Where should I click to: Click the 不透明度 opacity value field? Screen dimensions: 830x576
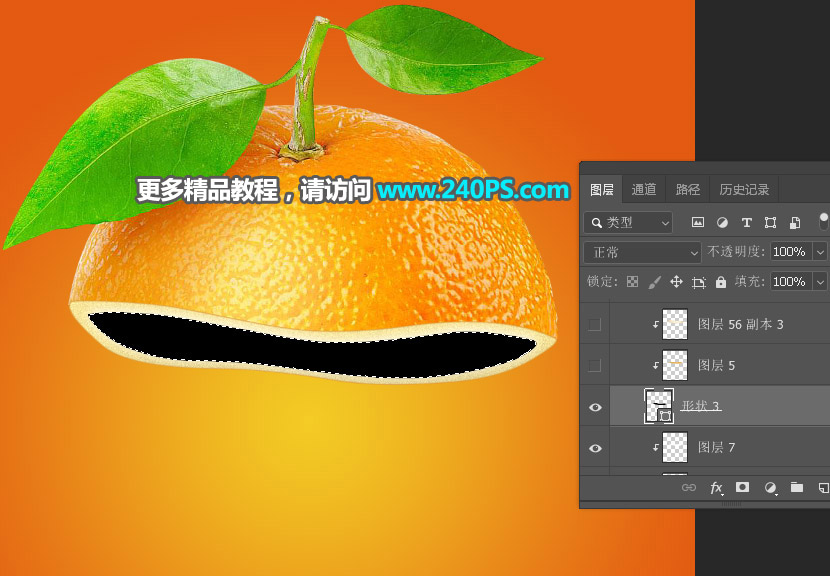(791, 252)
